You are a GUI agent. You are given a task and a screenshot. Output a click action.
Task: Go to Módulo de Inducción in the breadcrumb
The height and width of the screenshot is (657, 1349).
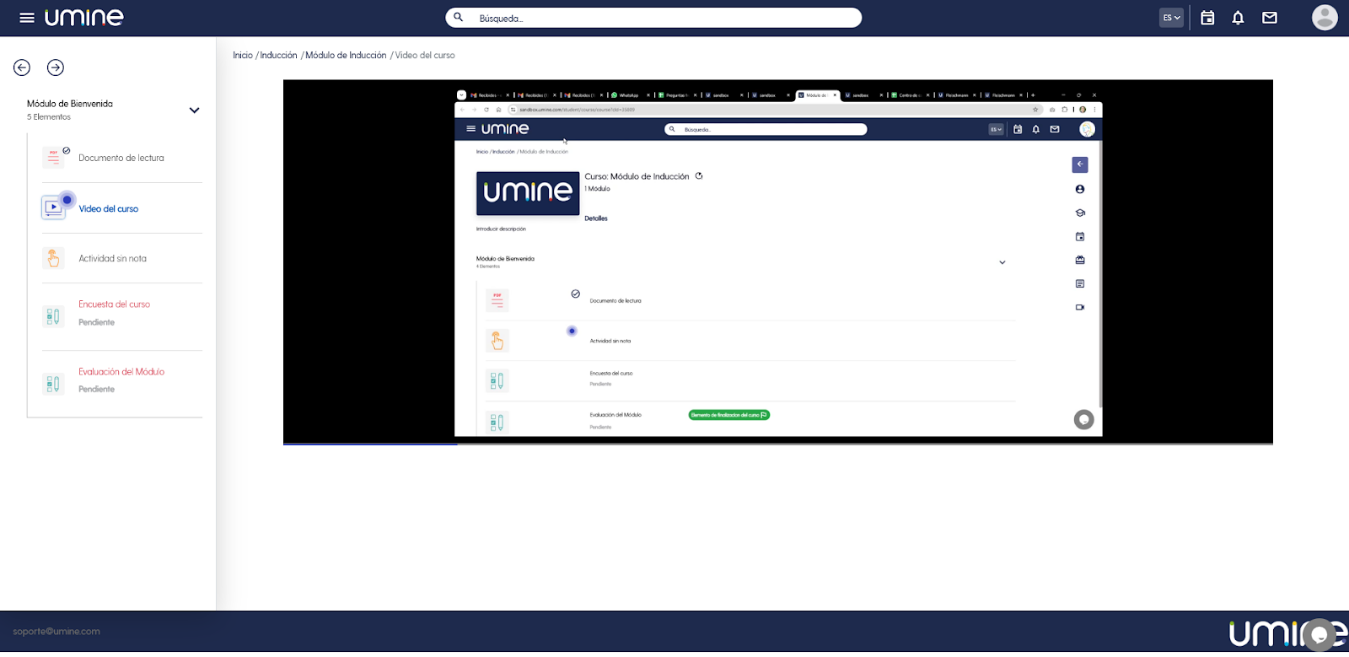[x=346, y=55]
